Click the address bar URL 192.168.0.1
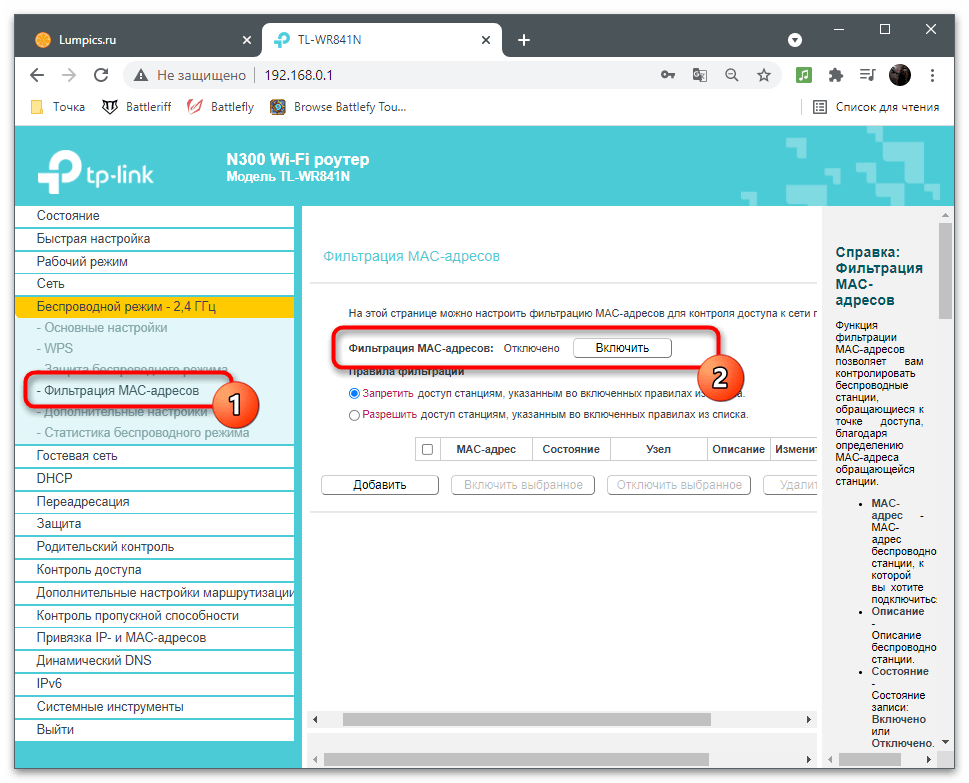Image resolution: width=969 pixels, height=783 pixels. [298, 75]
